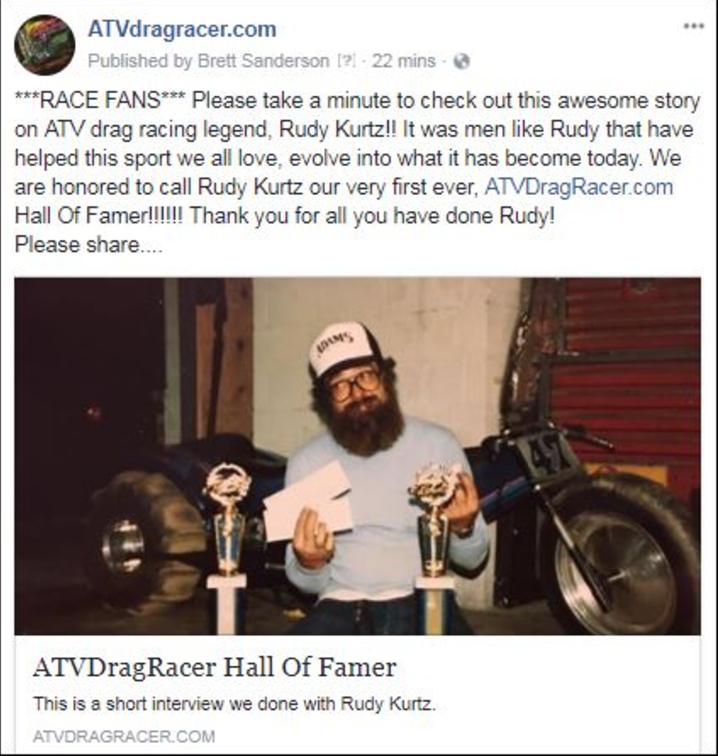Open the three-dot post options menu
Viewport: 718px width, 756px height.
(694, 26)
